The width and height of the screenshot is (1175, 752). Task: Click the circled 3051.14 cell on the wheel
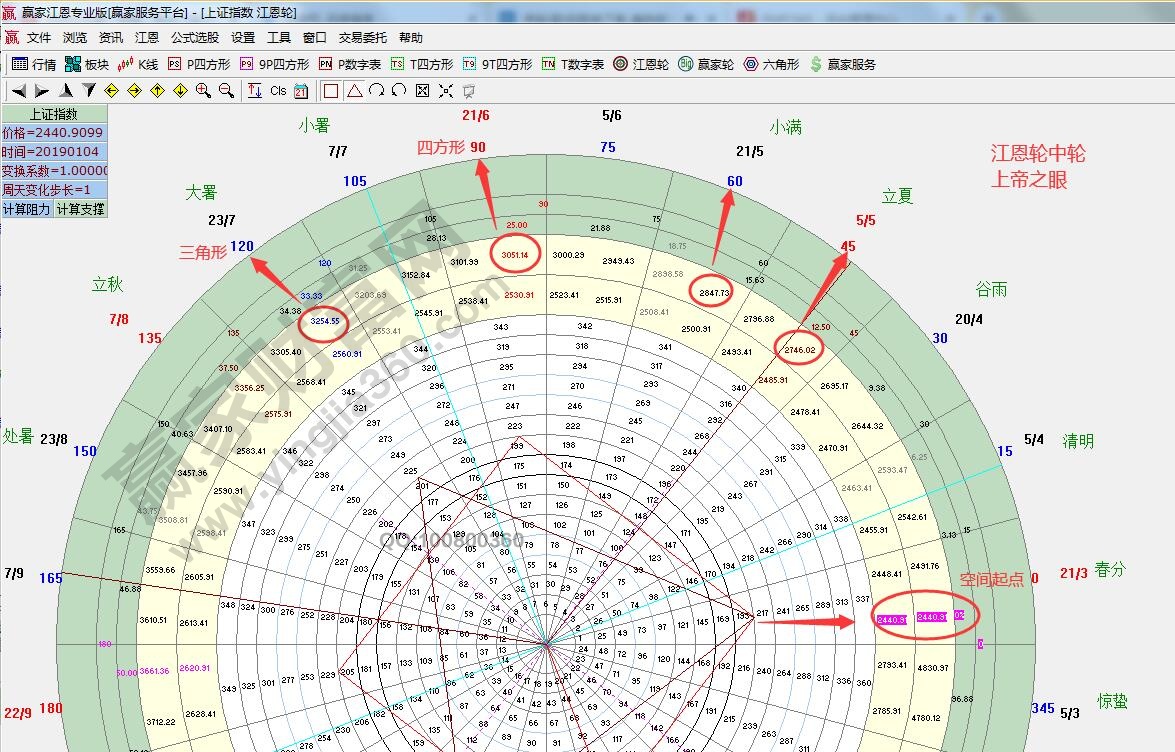517,254
